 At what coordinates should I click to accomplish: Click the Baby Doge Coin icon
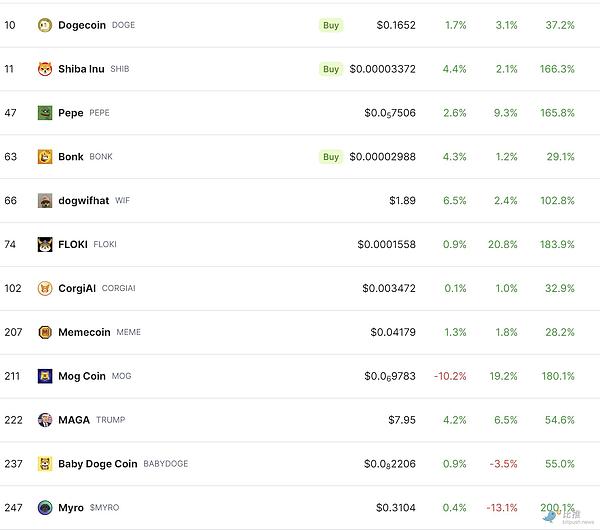tap(44, 464)
